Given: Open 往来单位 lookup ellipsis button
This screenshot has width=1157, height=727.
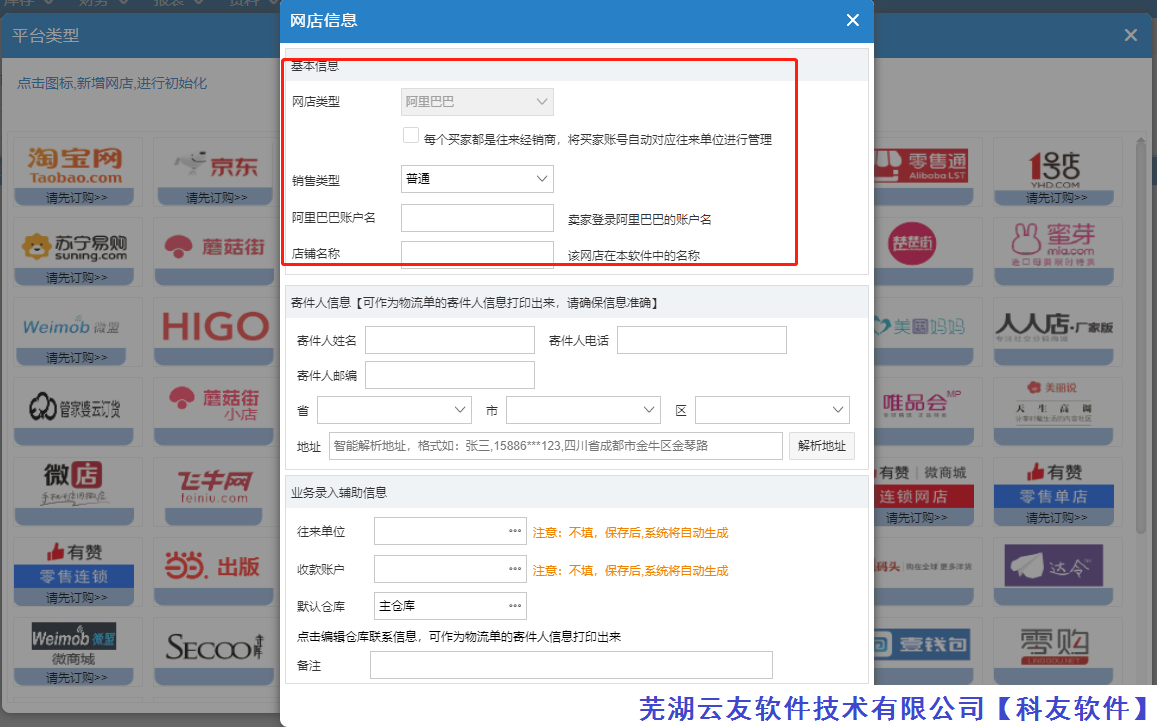Looking at the screenshot, I should 514,531.
